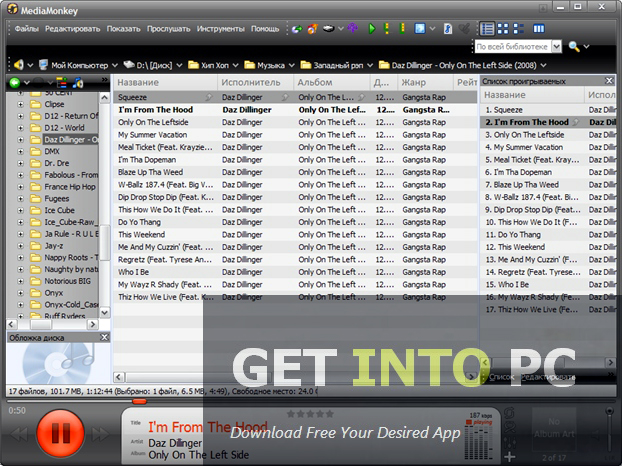622x466 pixels.
Task: Switch to album art grid view
Action: [503, 29]
